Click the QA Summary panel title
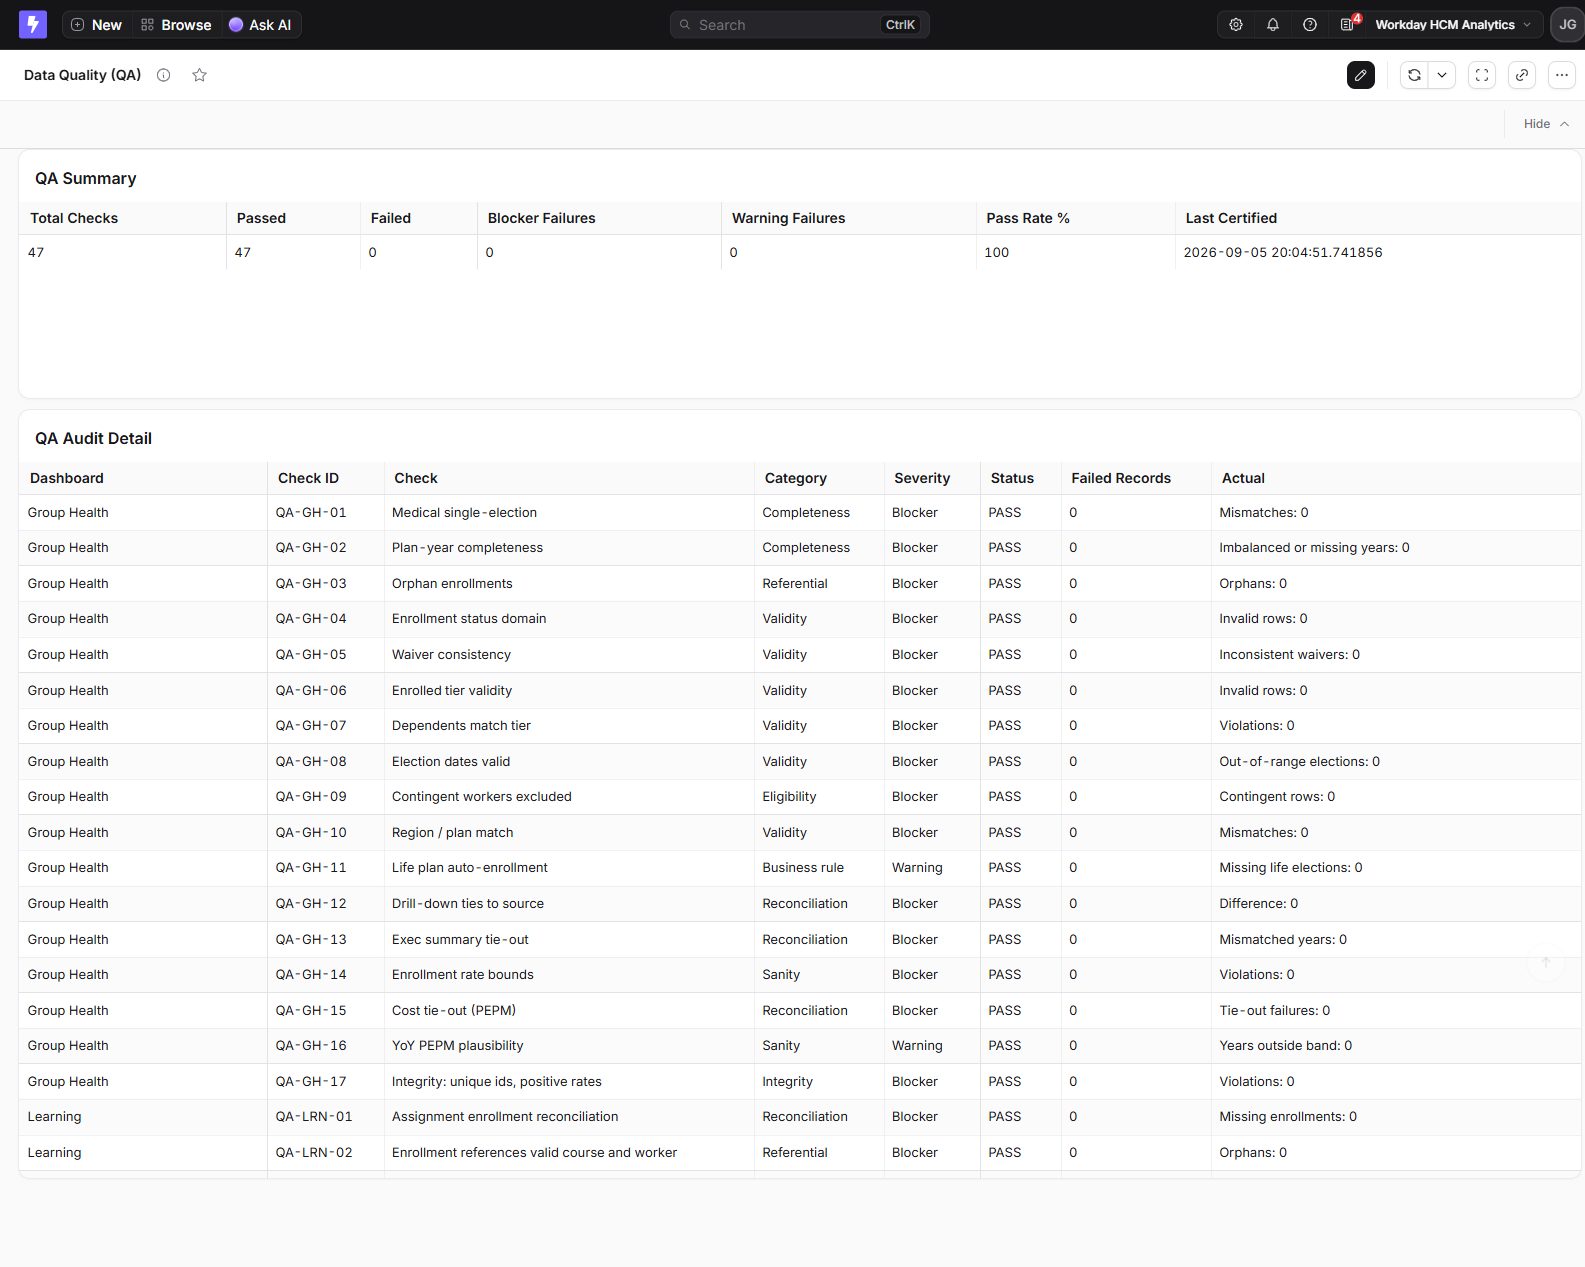The width and height of the screenshot is (1585, 1267). point(85,178)
